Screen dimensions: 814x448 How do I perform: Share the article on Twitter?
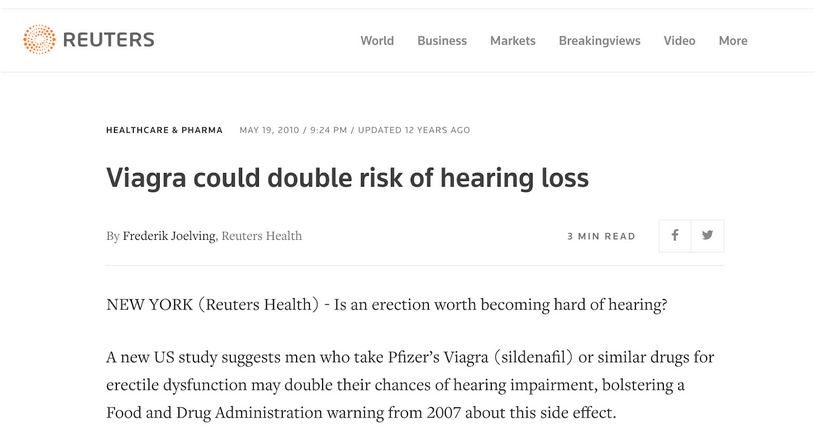[708, 236]
